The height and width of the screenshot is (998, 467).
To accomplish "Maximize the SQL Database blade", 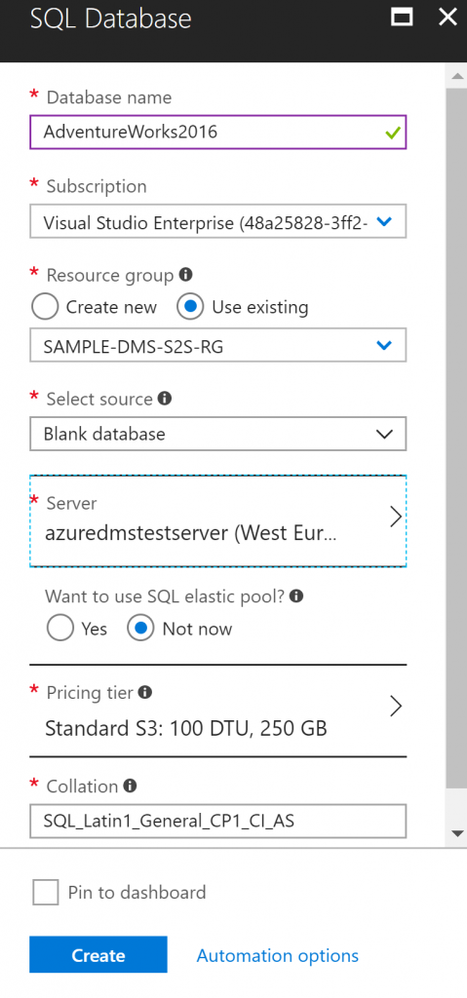I will (x=401, y=17).
